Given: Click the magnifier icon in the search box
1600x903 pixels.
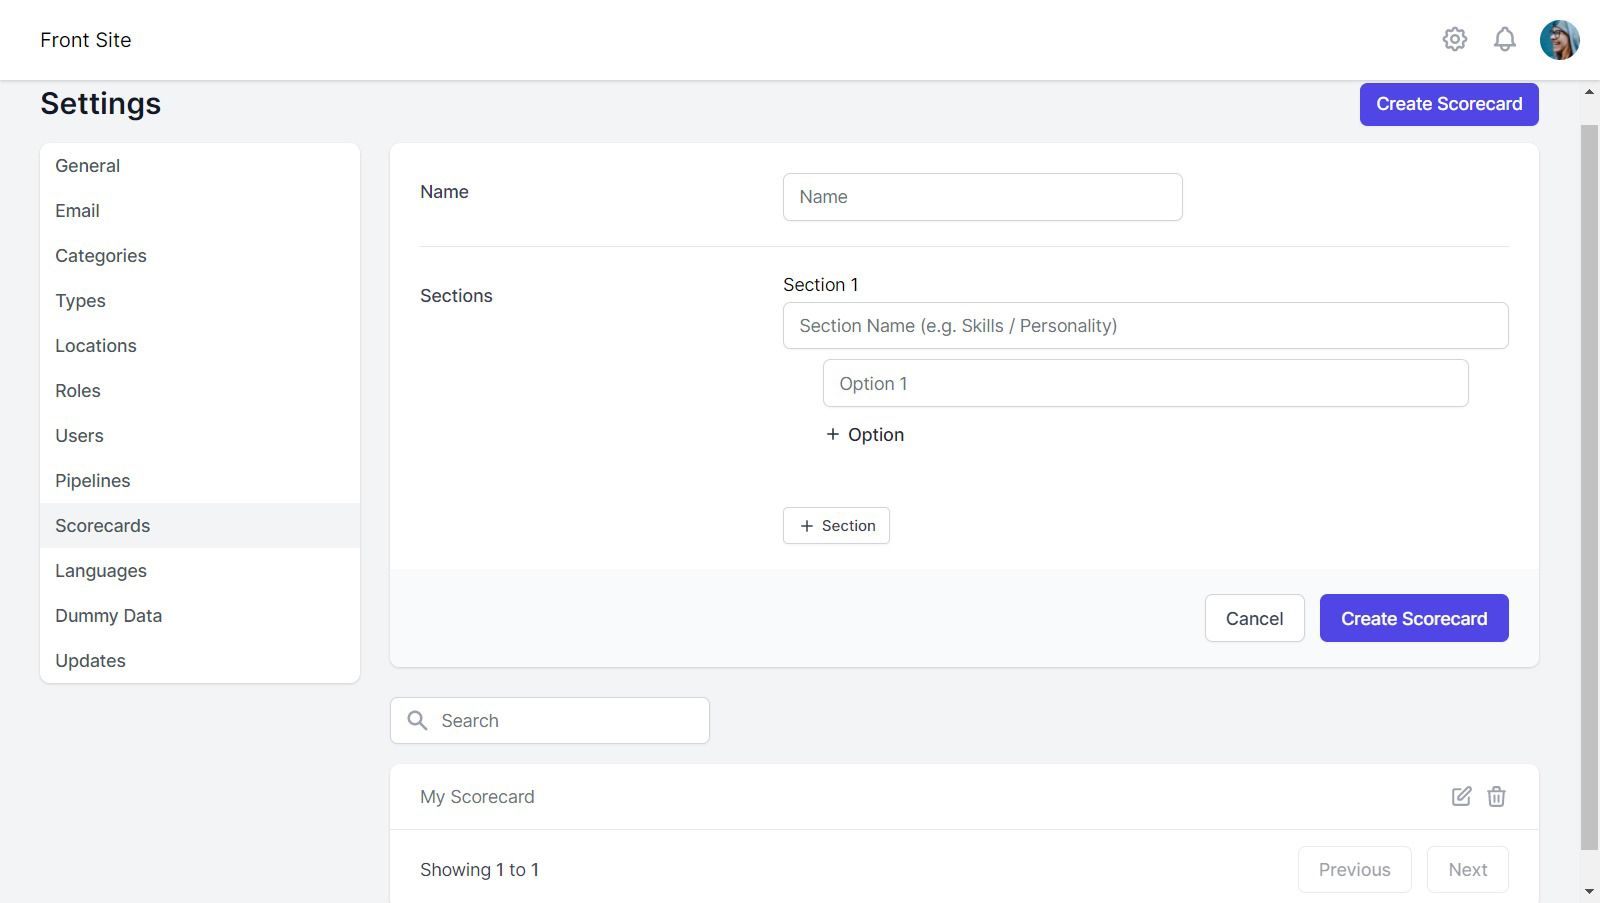Looking at the screenshot, I should coord(417,720).
